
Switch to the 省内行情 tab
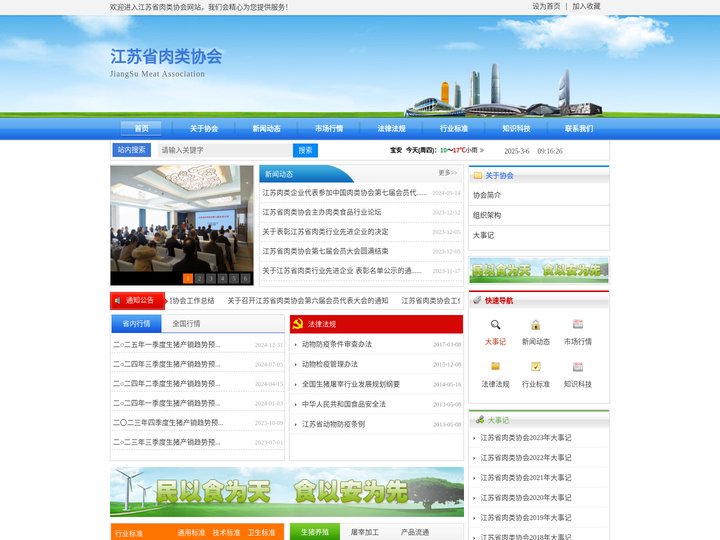pyautogui.click(x=136, y=324)
